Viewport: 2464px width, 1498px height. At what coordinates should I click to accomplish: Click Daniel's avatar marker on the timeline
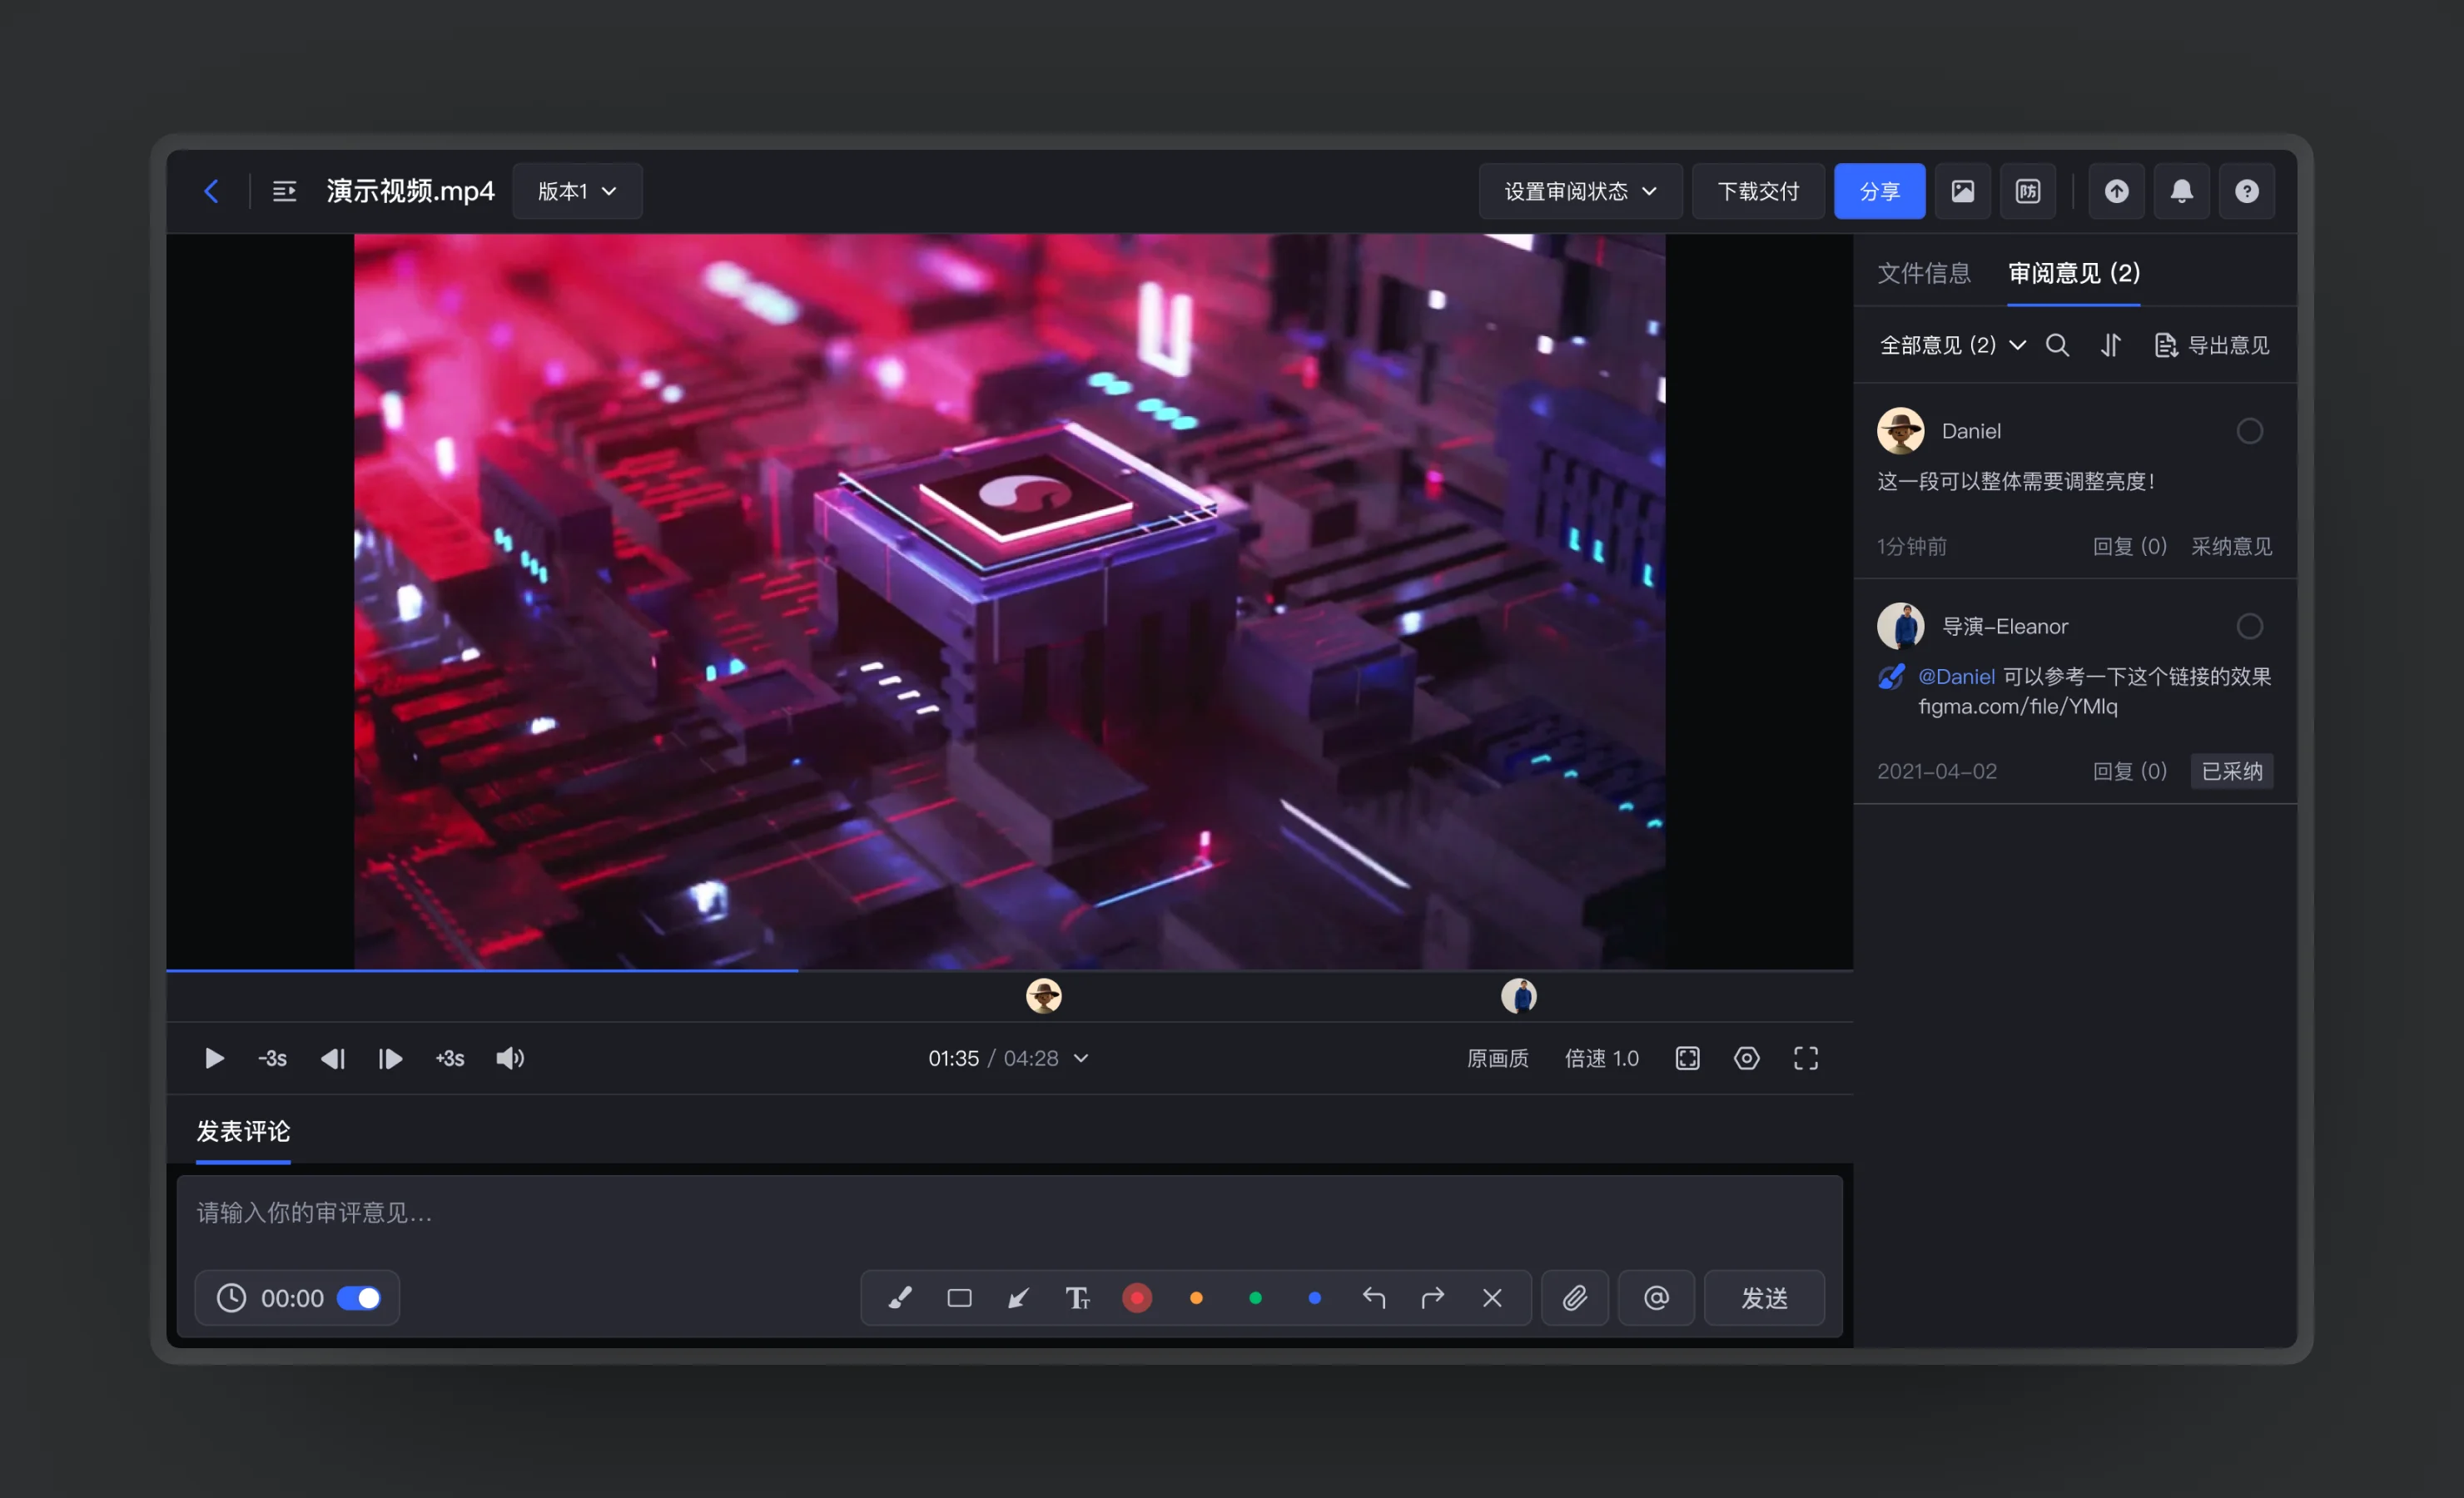pos(1043,995)
